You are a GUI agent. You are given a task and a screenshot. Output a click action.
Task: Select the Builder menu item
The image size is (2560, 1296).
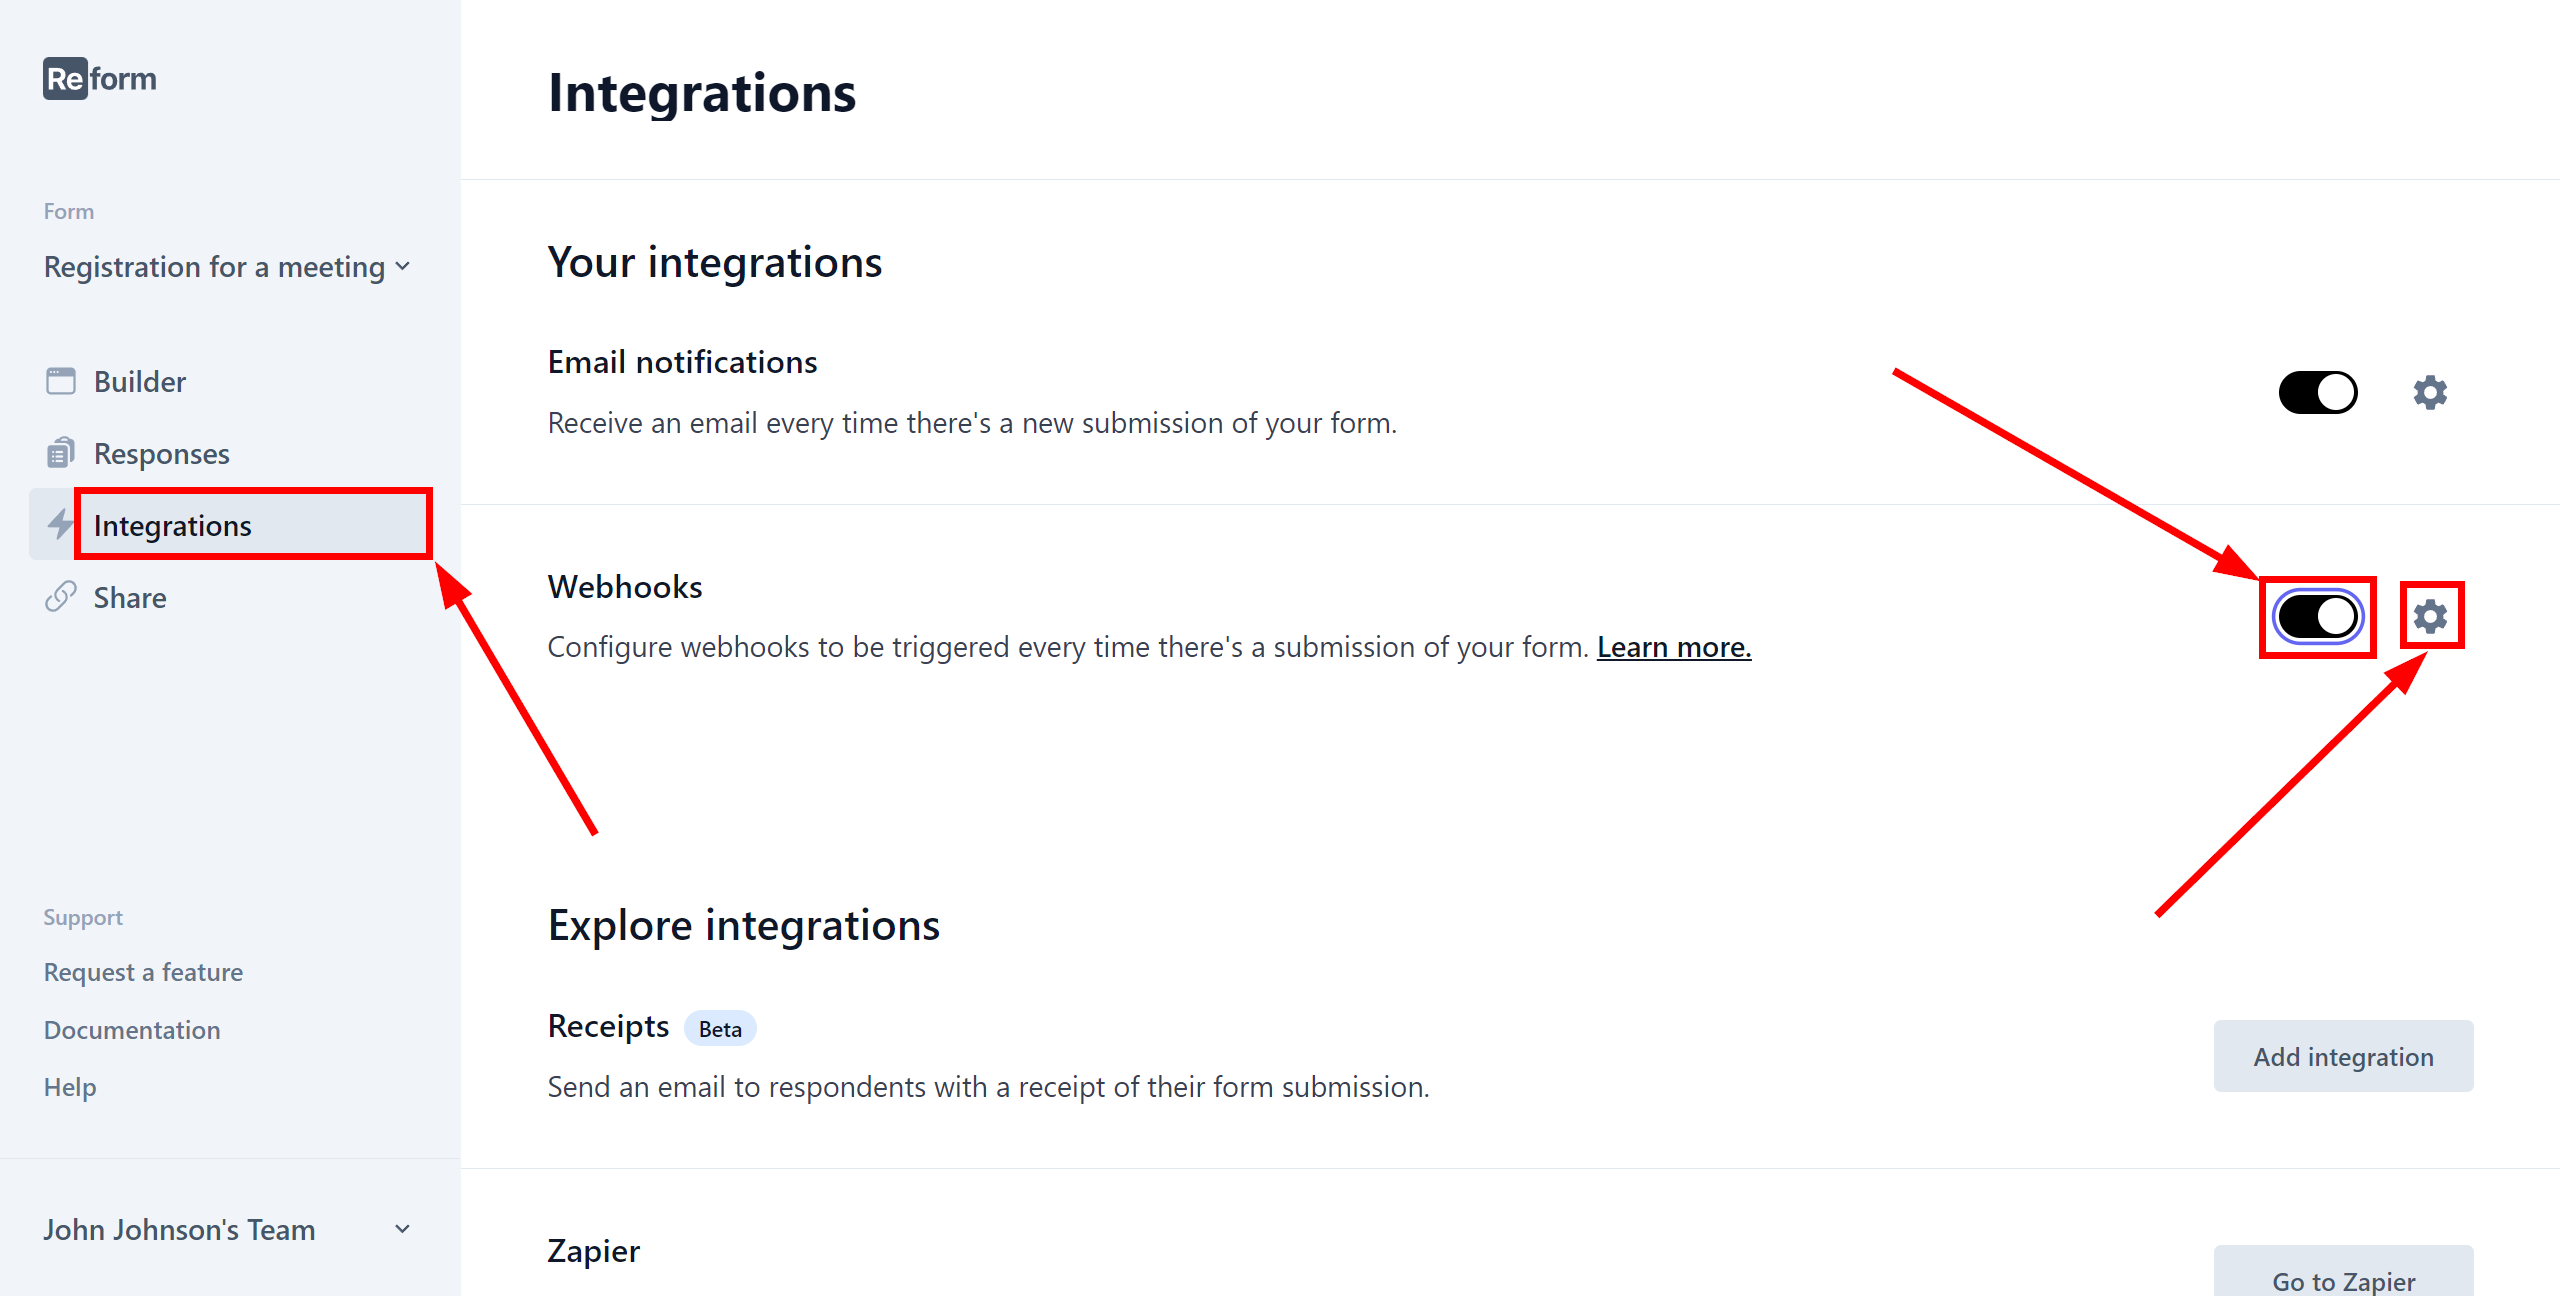(140, 382)
